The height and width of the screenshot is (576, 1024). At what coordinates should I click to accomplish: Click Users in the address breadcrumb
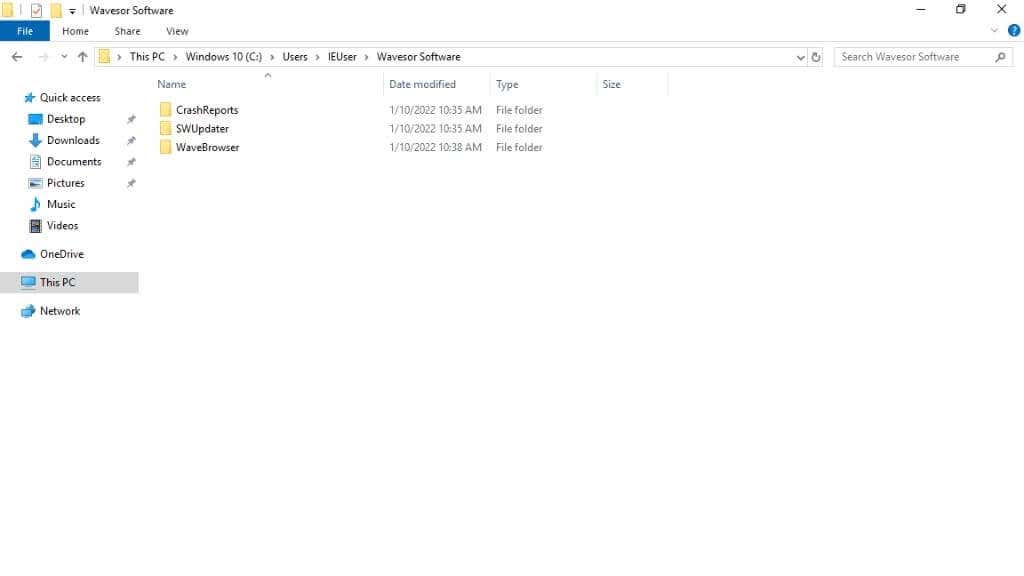click(x=295, y=57)
